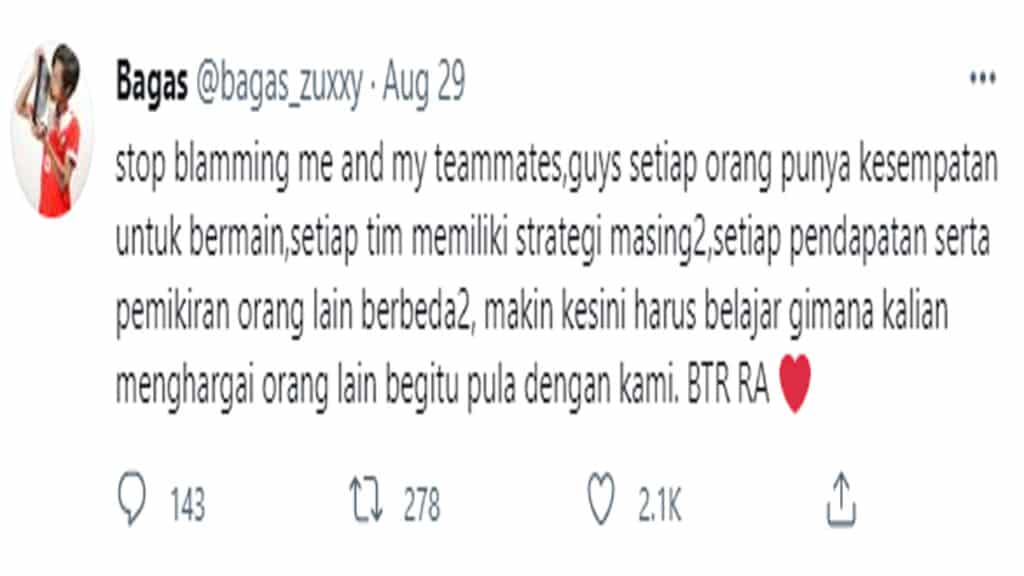Open the Aug 29 timestamp link

coord(423,84)
